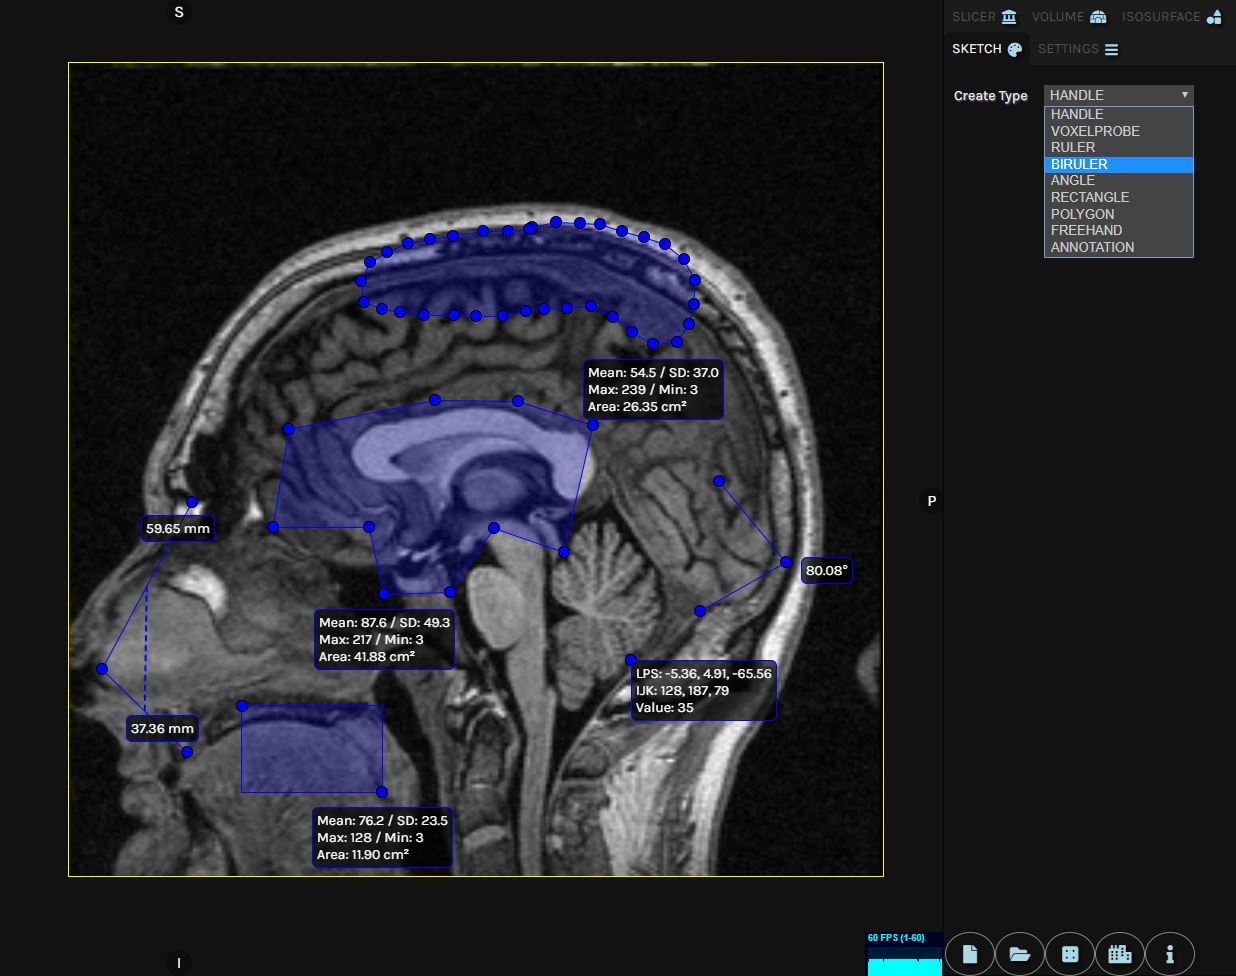Click the open folder icon button
The image size is (1236, 976).
(1019, 954)
